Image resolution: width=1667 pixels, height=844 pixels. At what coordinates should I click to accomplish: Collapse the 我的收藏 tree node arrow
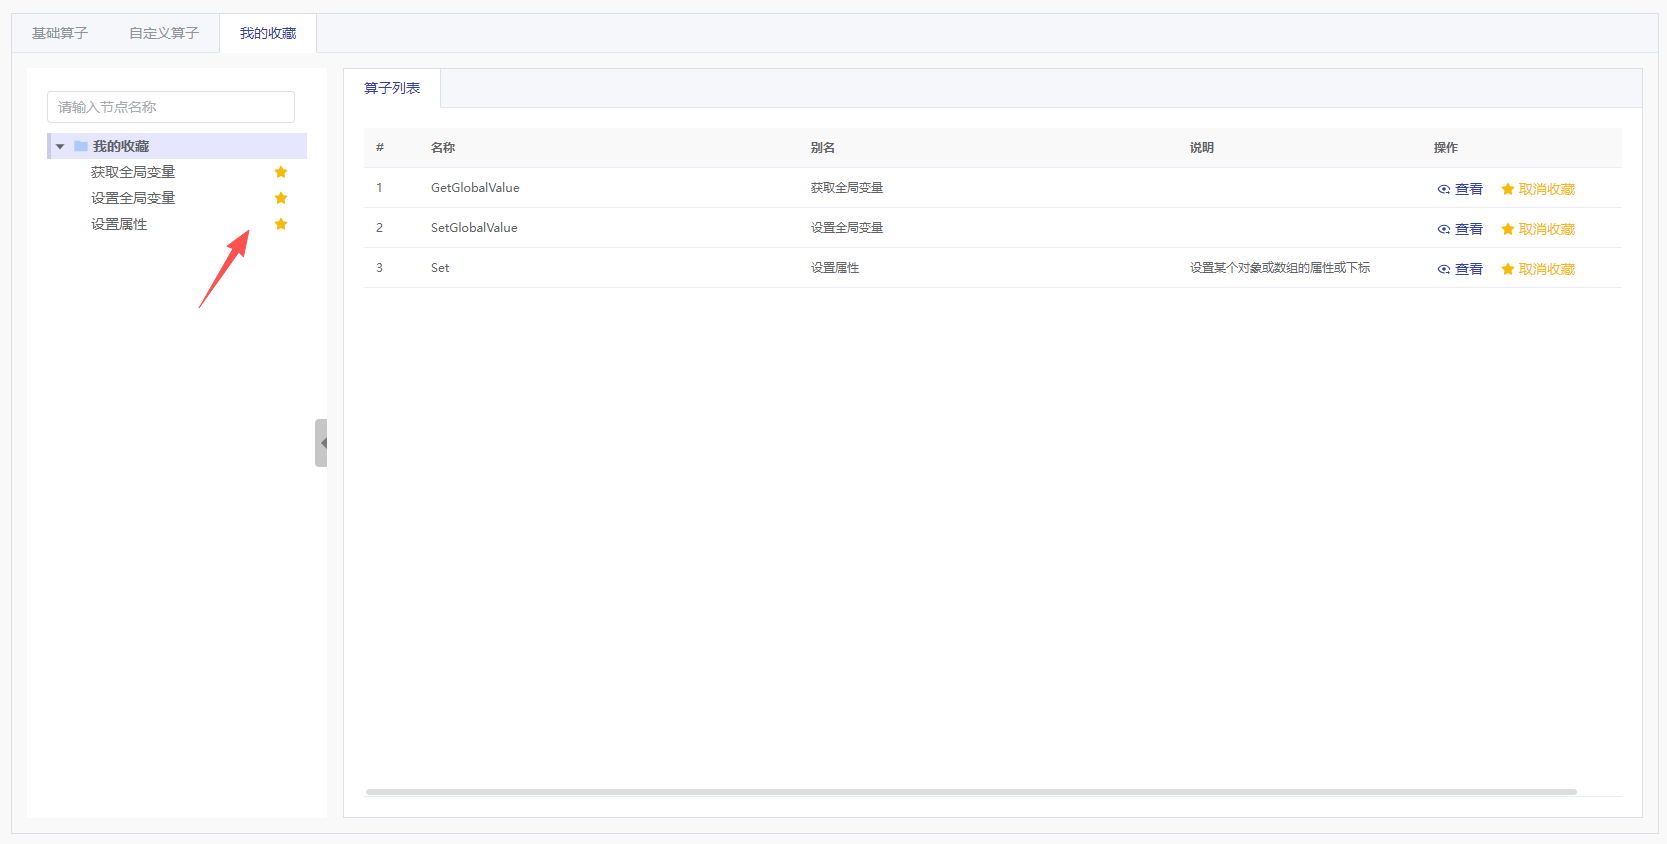click(60, 146)
